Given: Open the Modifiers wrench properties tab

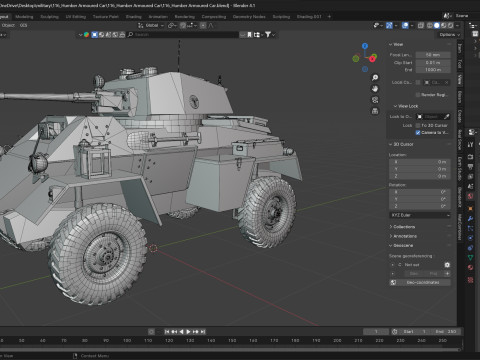Looking at the screenshot, I should point(470,219).
